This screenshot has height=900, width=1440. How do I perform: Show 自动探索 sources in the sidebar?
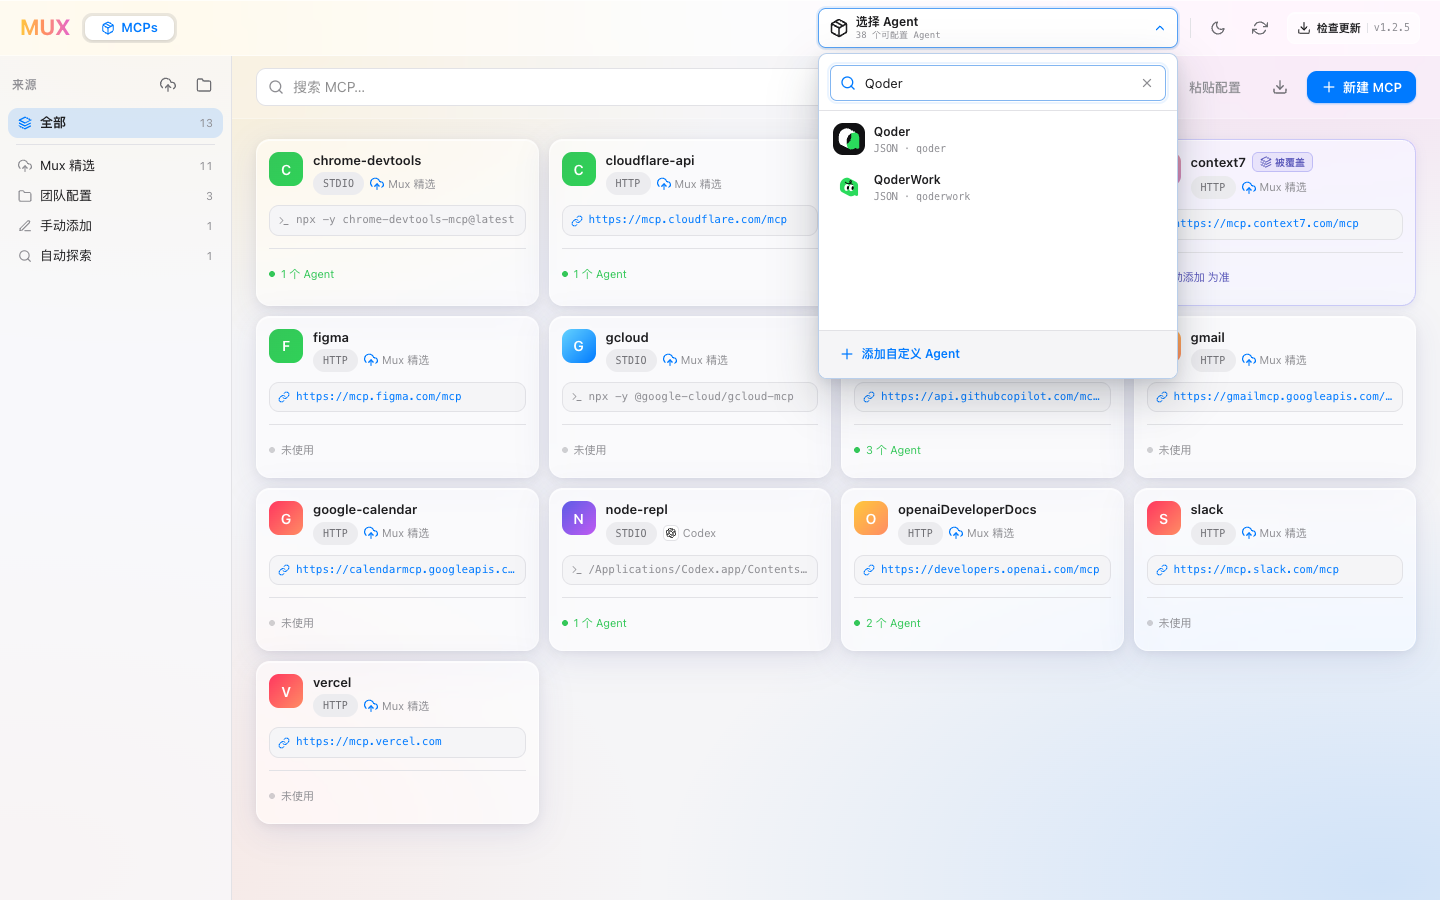115,256
